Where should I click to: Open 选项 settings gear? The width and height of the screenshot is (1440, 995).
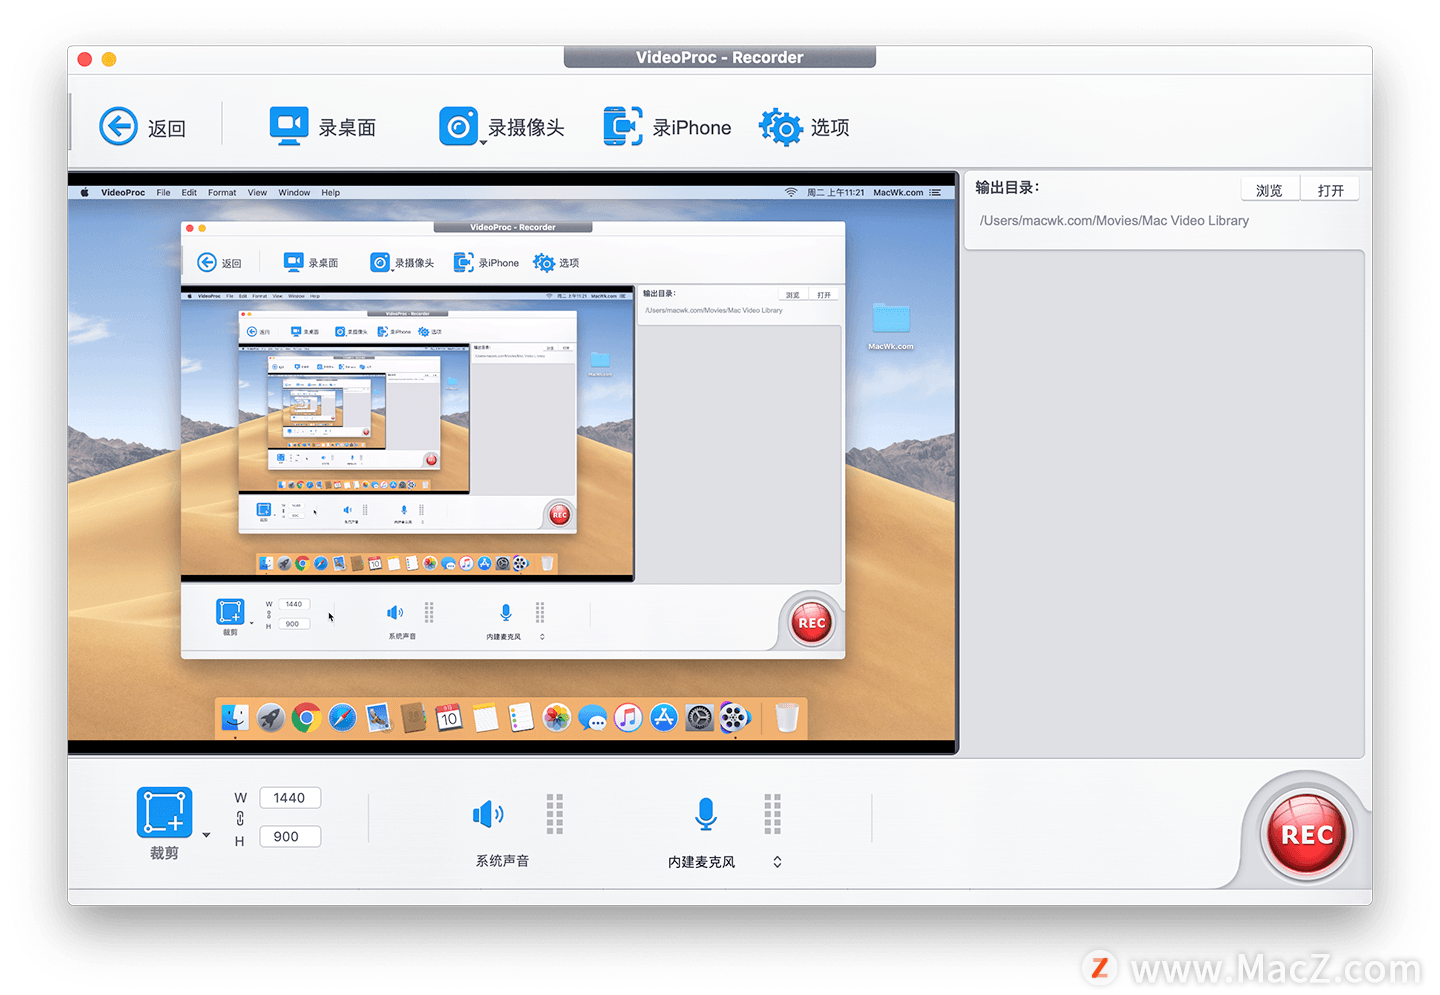(x=804, y=127)
